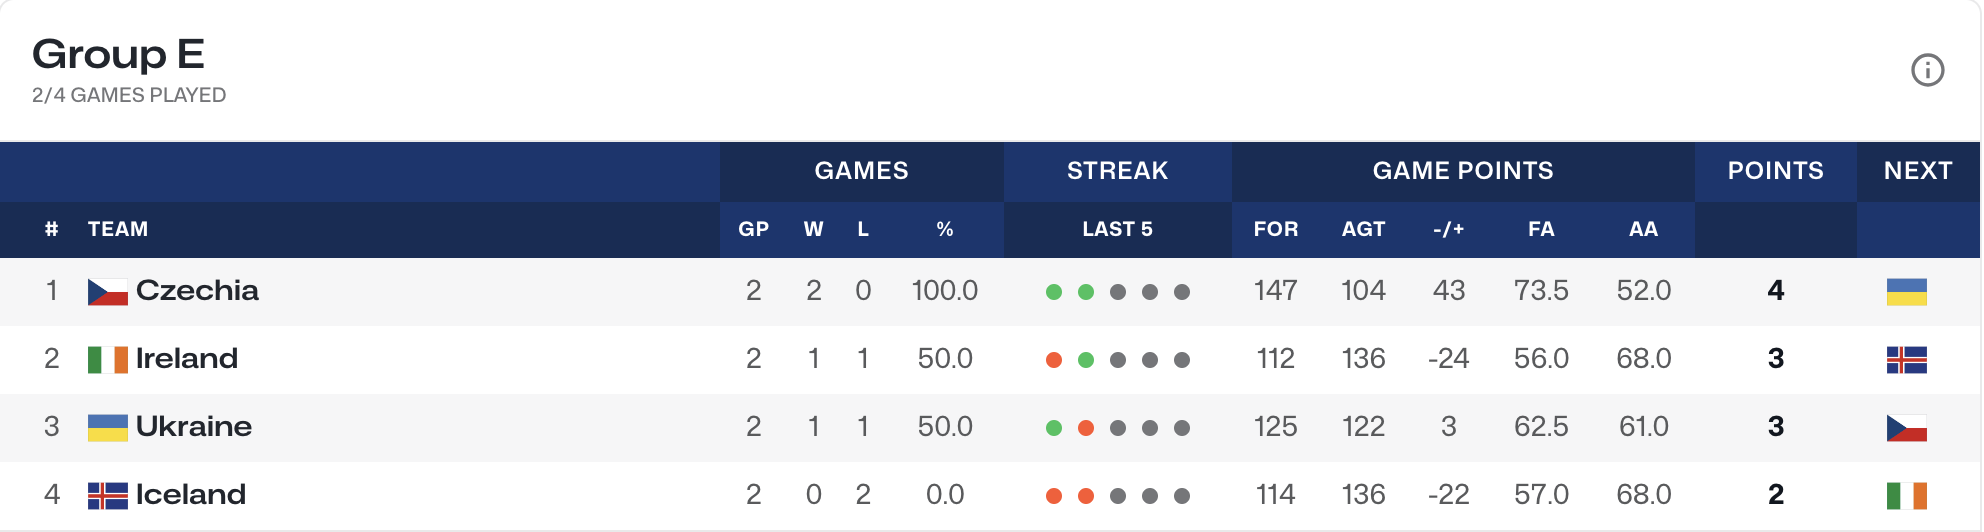Click the STREAK column group header
Image resolution: width=1984 pixels, height=532 pixels.
click(x=1117, y=171)
